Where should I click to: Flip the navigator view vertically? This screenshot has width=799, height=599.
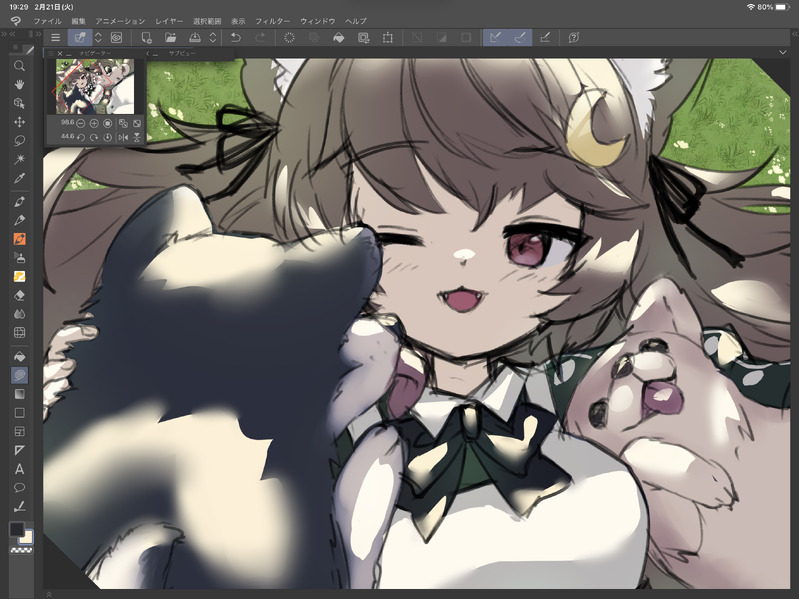[x=137, y=138]
